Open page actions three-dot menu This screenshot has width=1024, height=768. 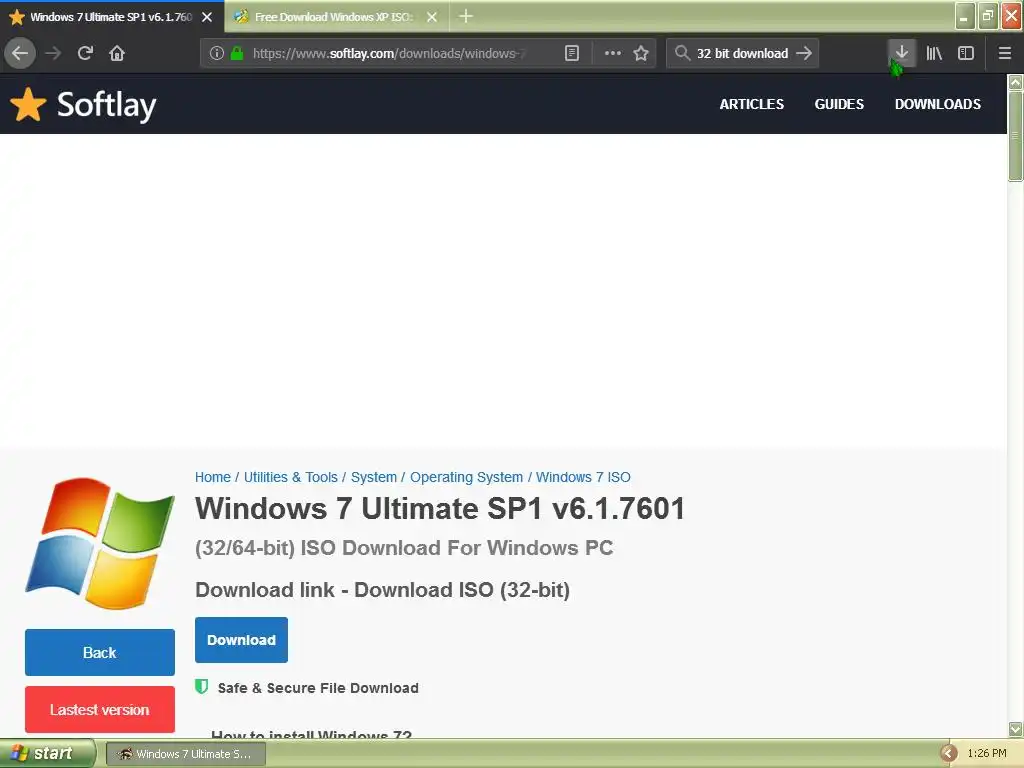pos(613,53)
